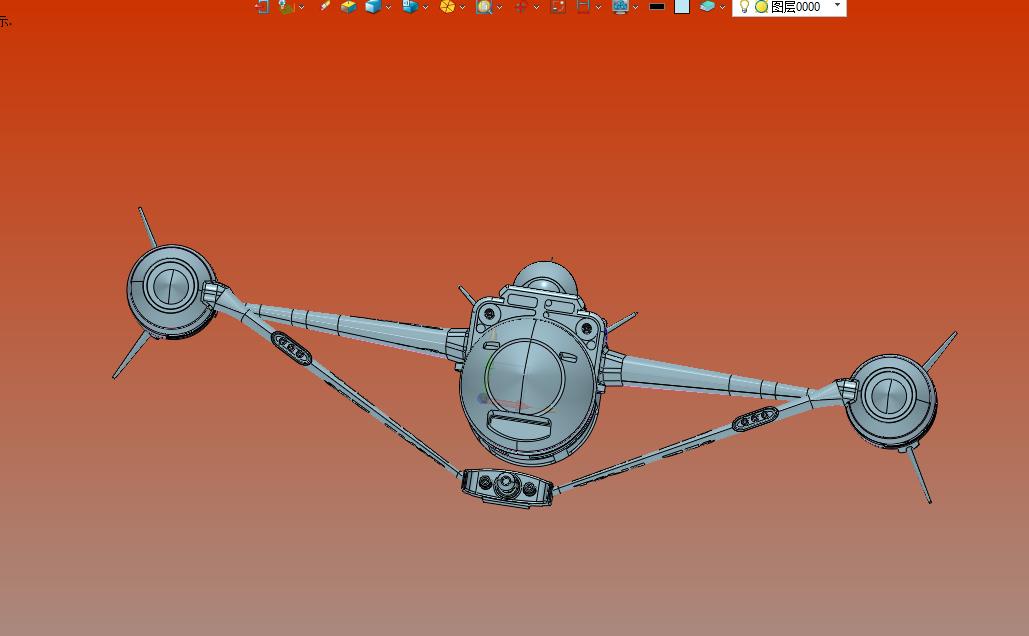This screenshot has width=1029, height=636.
Task: Open dropdown arrow beside monitor icon
Action: point(635,7)
